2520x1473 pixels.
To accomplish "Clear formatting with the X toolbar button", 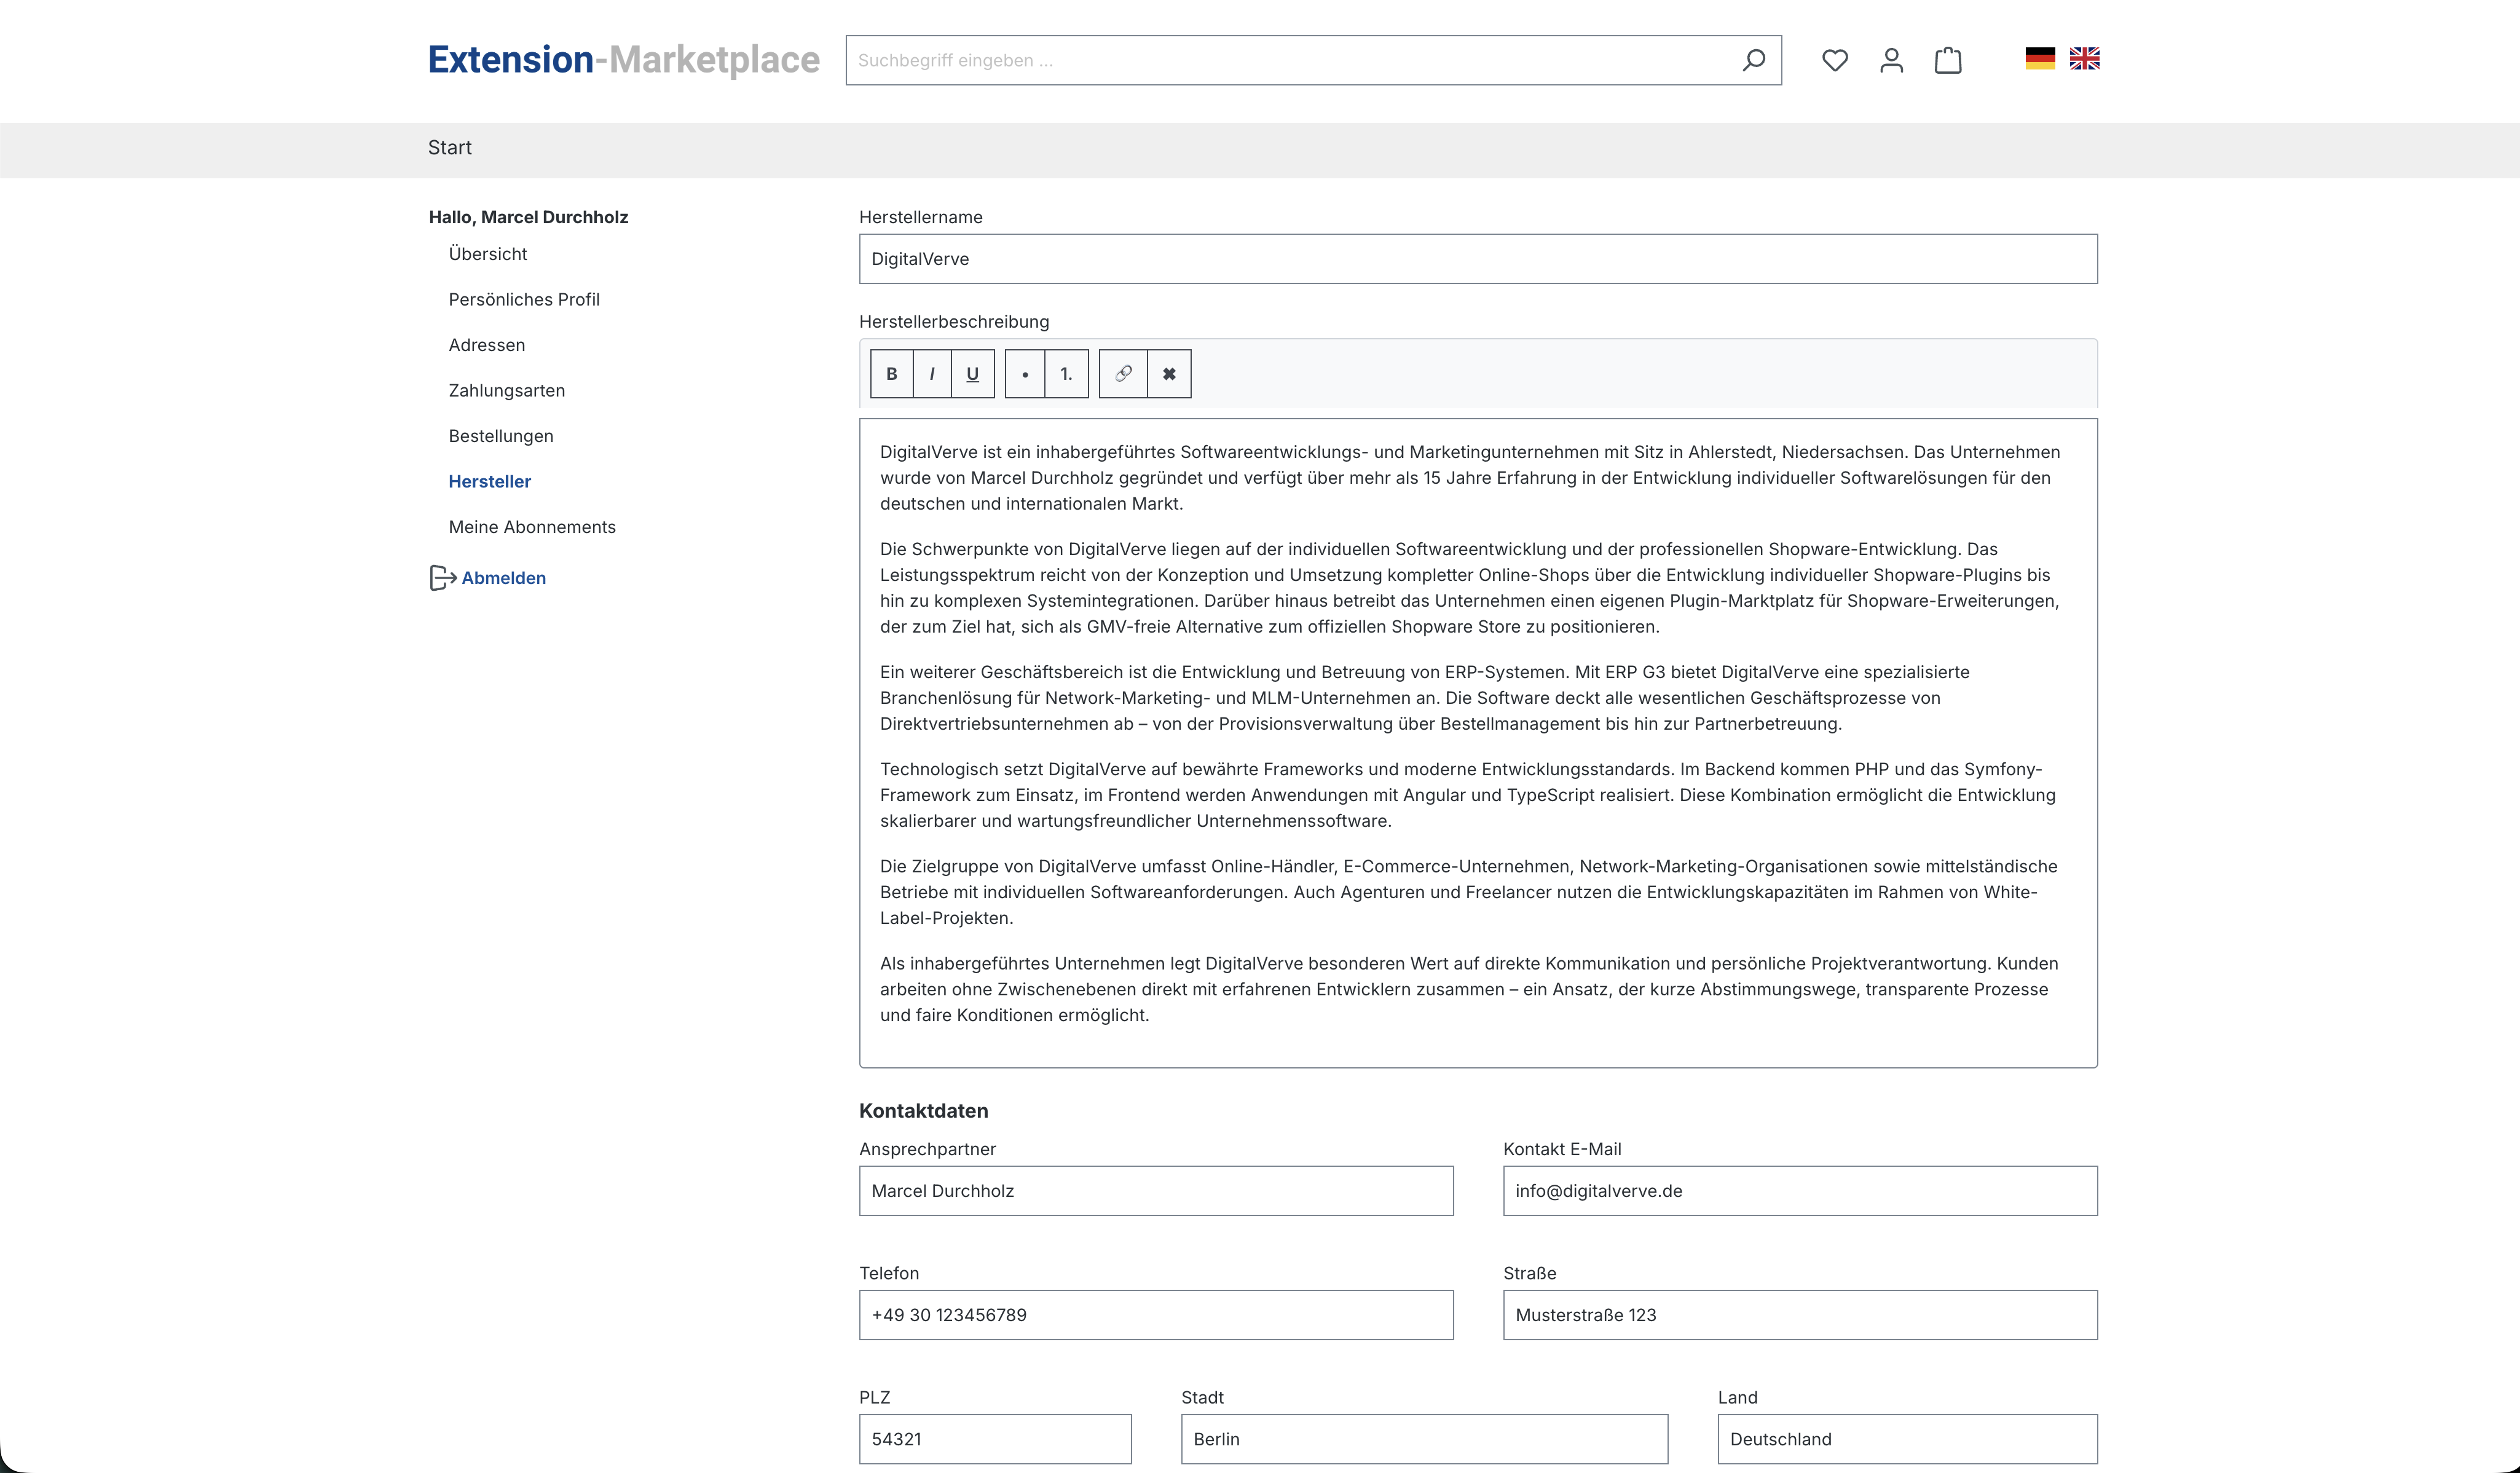I will 1169,374.
